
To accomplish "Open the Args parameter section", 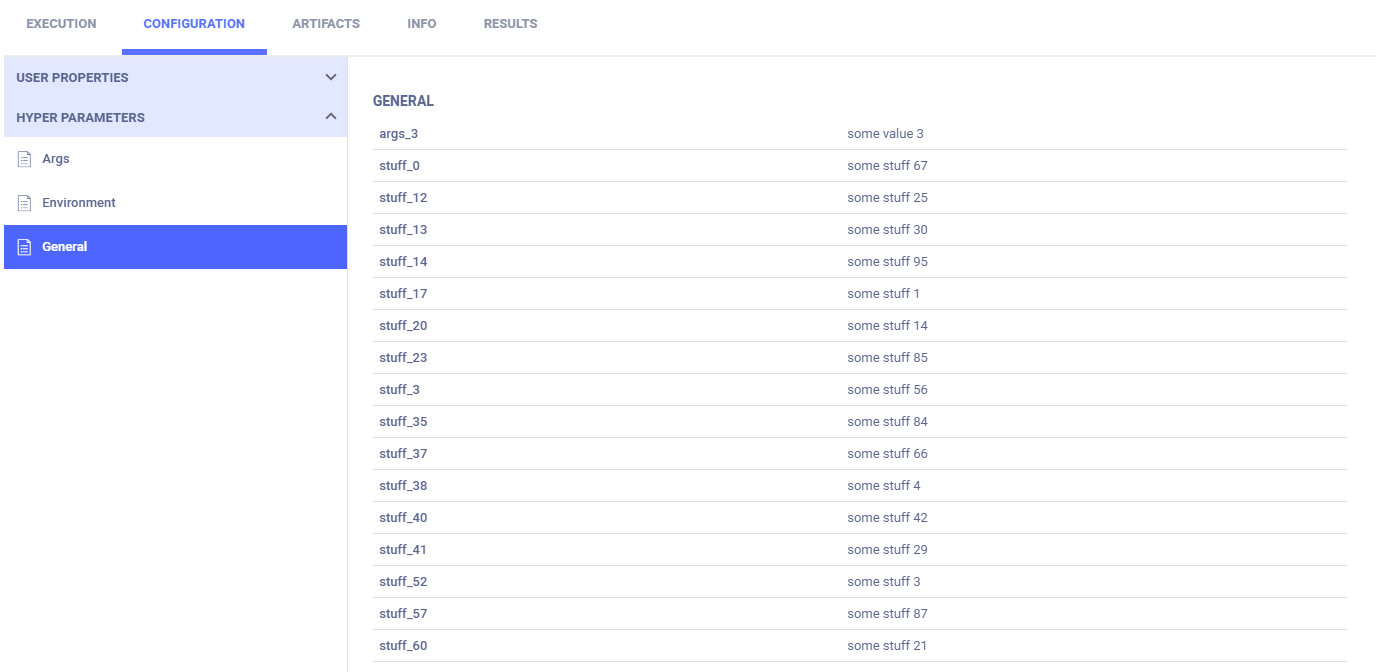I will (56, 159).
